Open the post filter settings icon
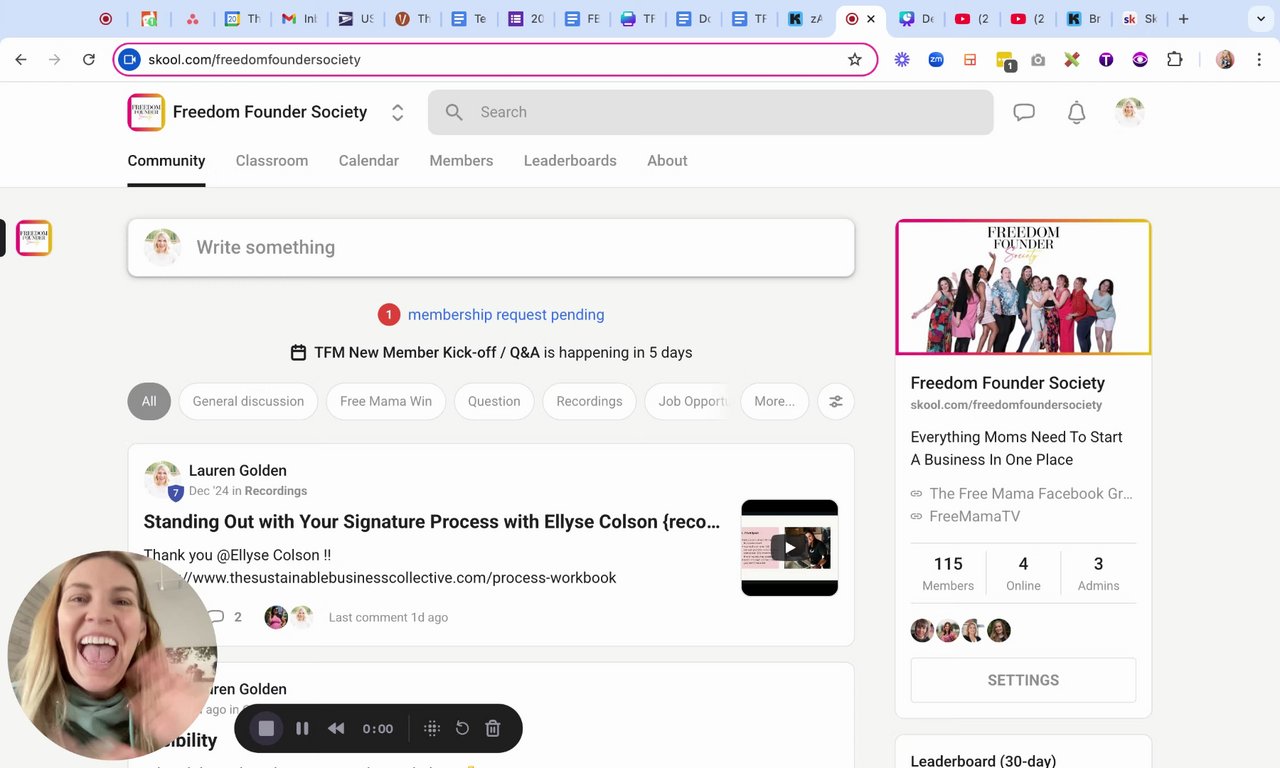The width and height of the screenshot is (1280, 768). click(836, 401)
